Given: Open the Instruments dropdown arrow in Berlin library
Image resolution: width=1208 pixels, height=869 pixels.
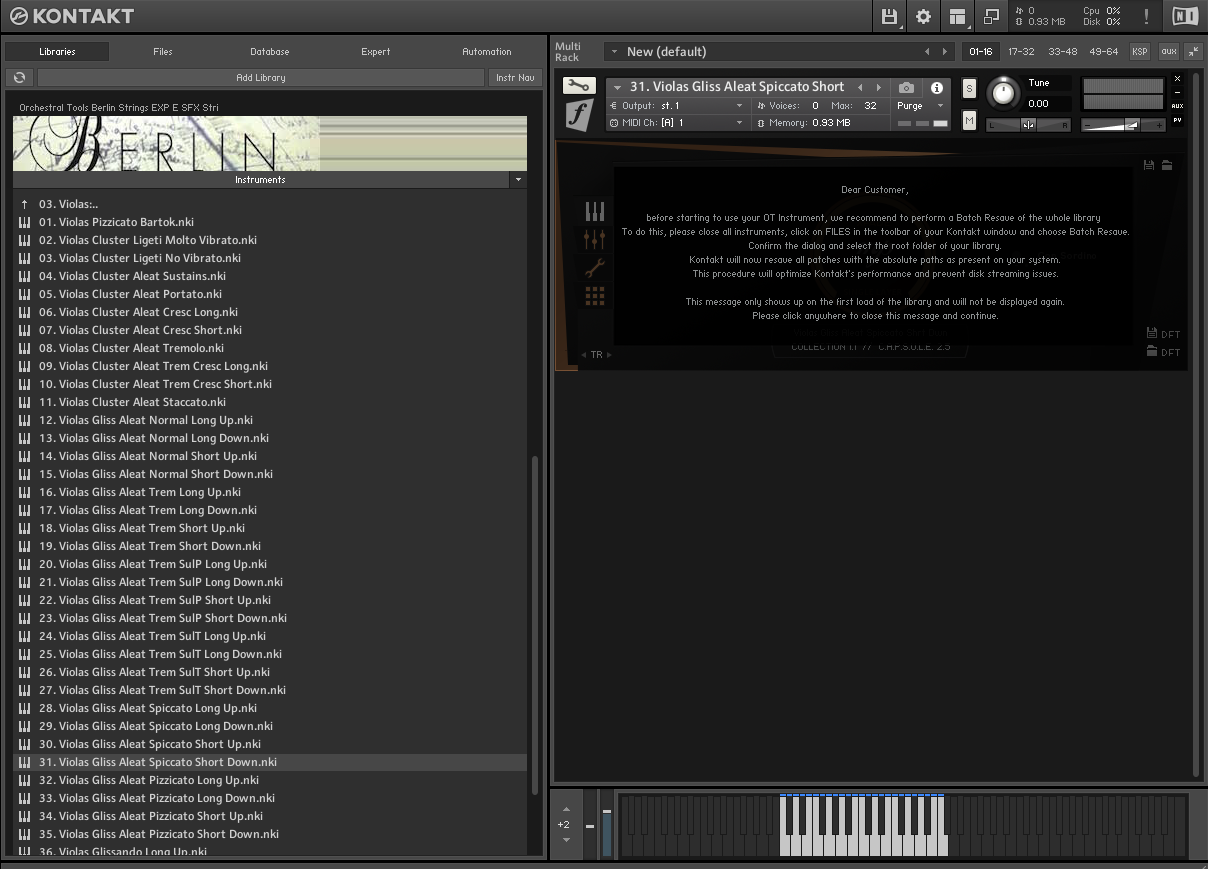Looking at the screenshot, I should click(518, 180).
